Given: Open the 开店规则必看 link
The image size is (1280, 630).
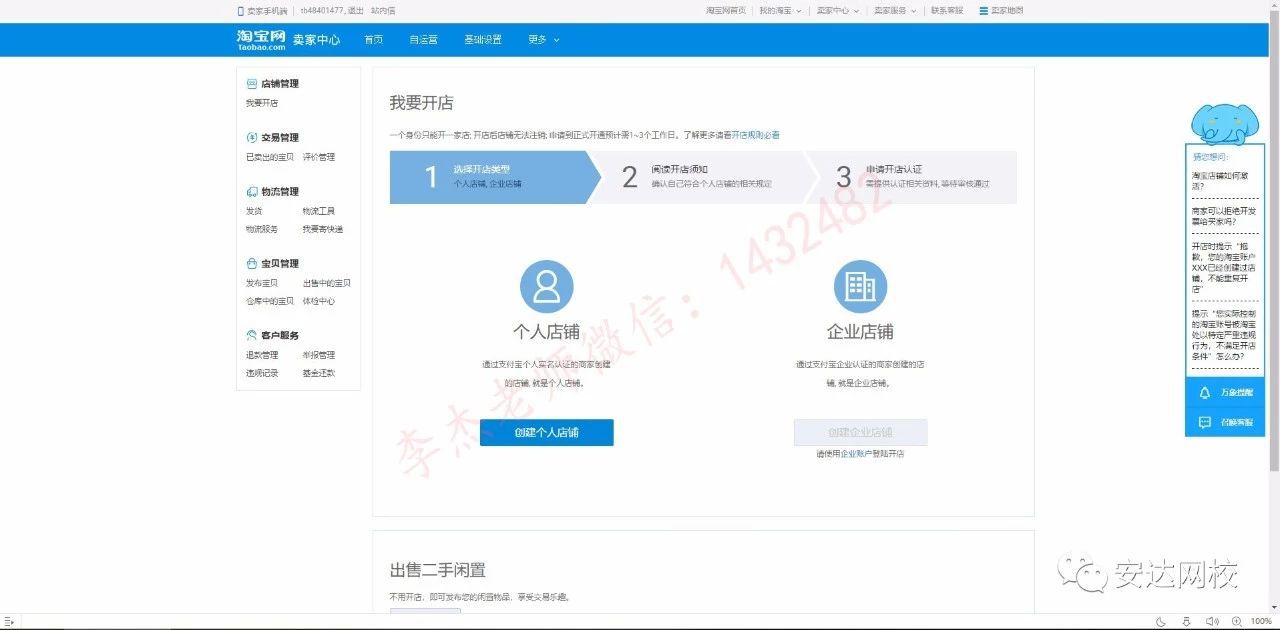Looking at the screenshot, I should [756, 134].
